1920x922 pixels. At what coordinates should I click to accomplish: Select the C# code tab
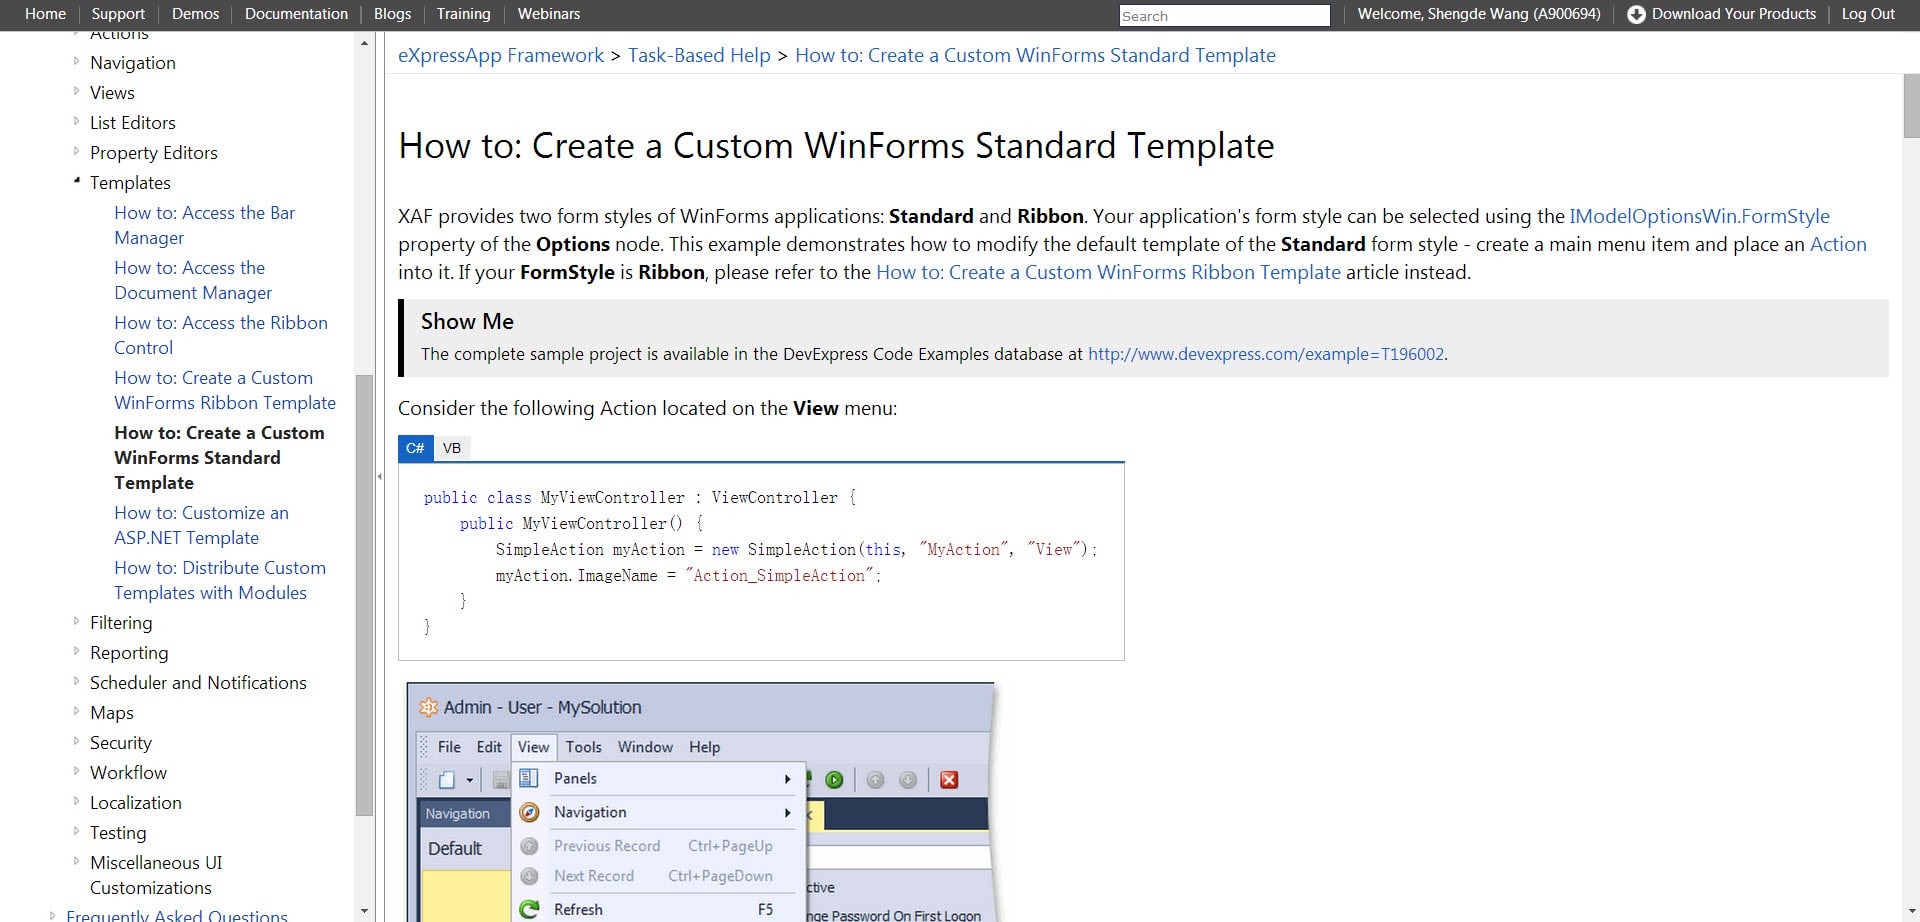click(415, 448)
